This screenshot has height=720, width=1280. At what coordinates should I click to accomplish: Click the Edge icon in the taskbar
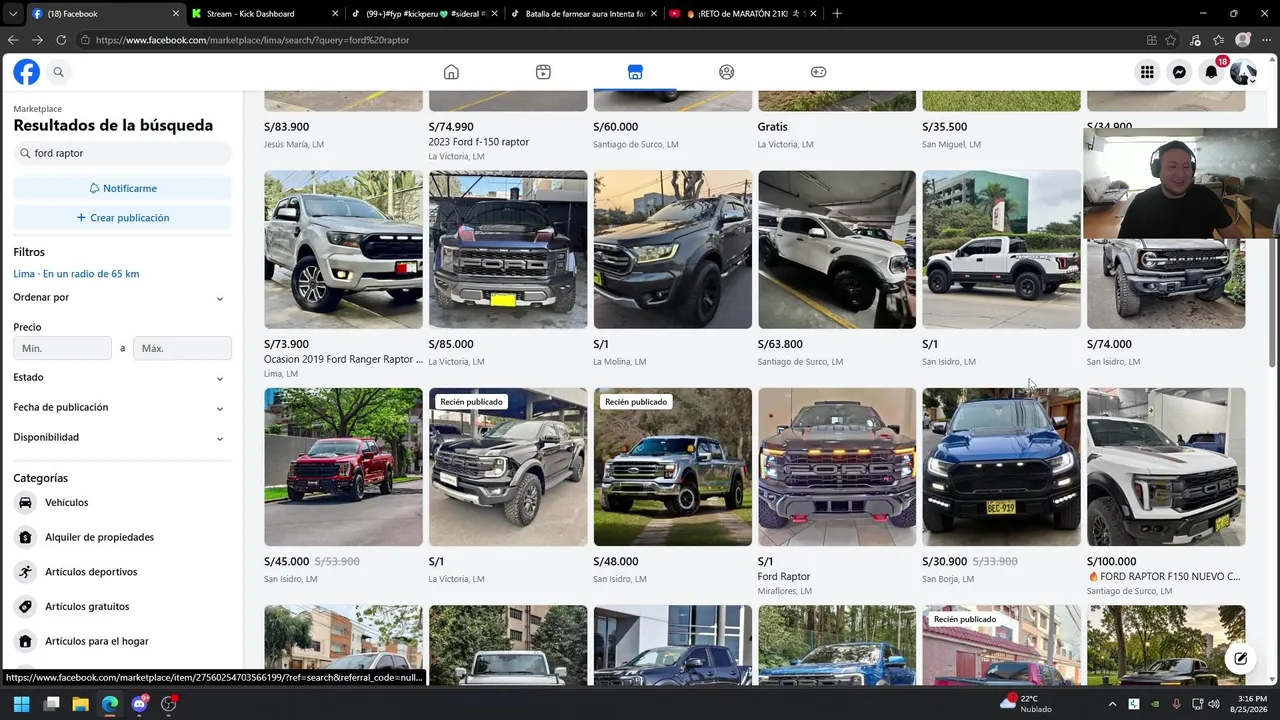[110, 704]
